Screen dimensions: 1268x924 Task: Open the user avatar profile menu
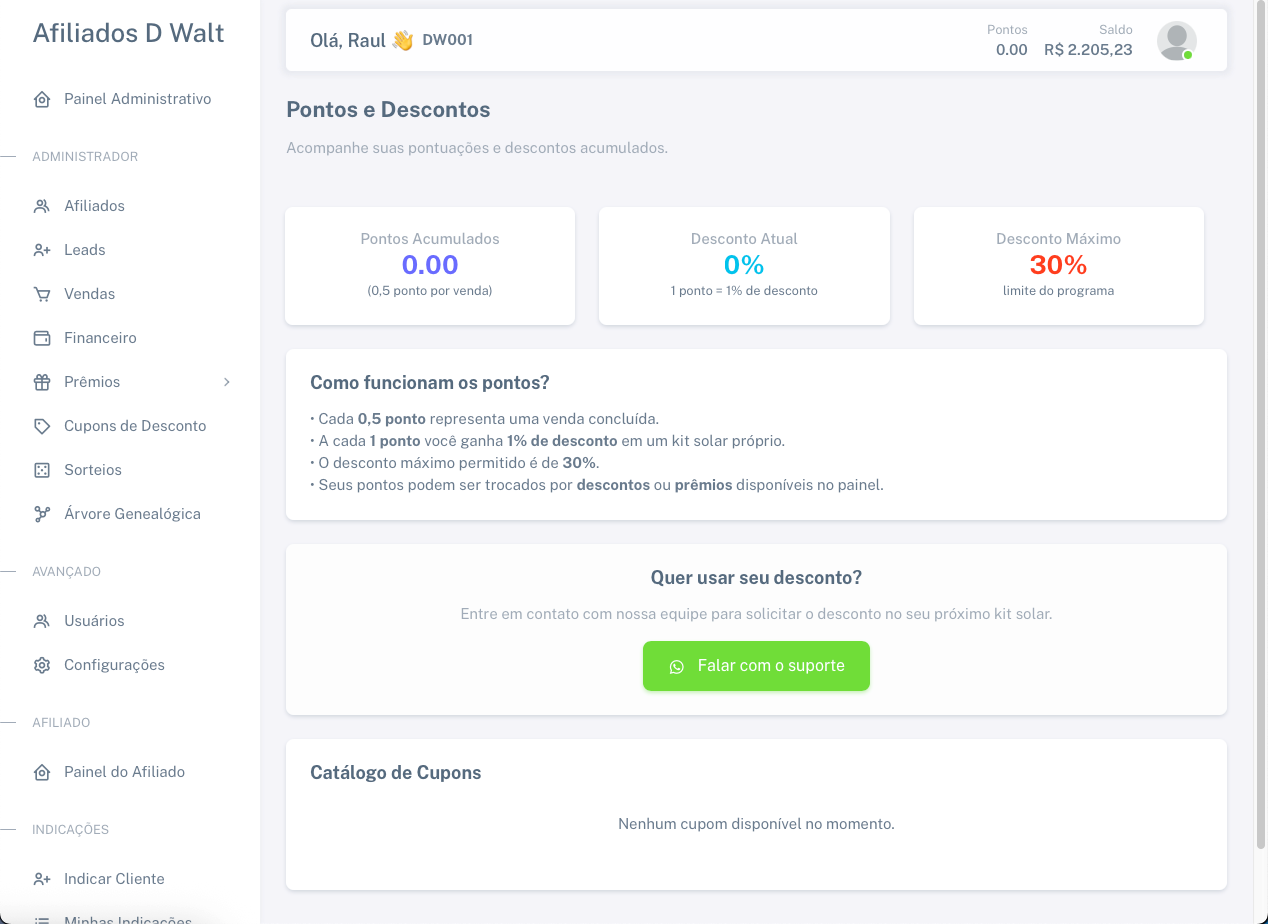coord(1176,41)
